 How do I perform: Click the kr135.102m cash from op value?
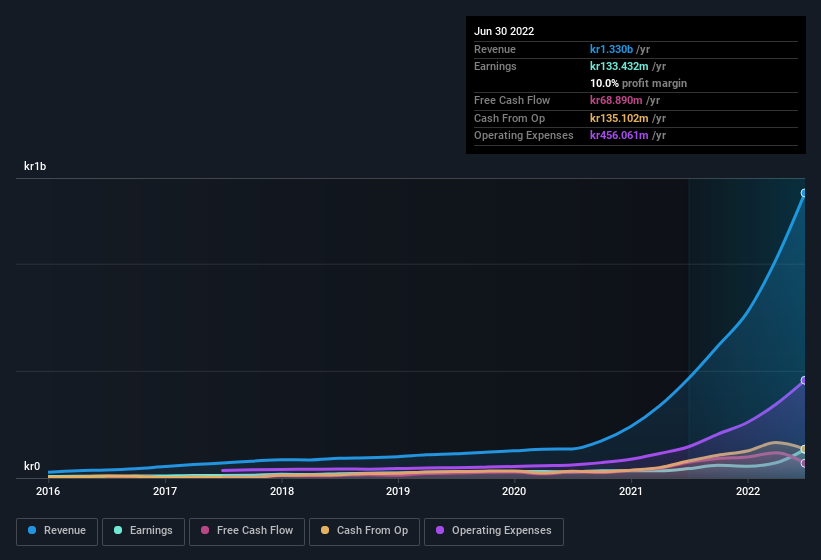619,118
